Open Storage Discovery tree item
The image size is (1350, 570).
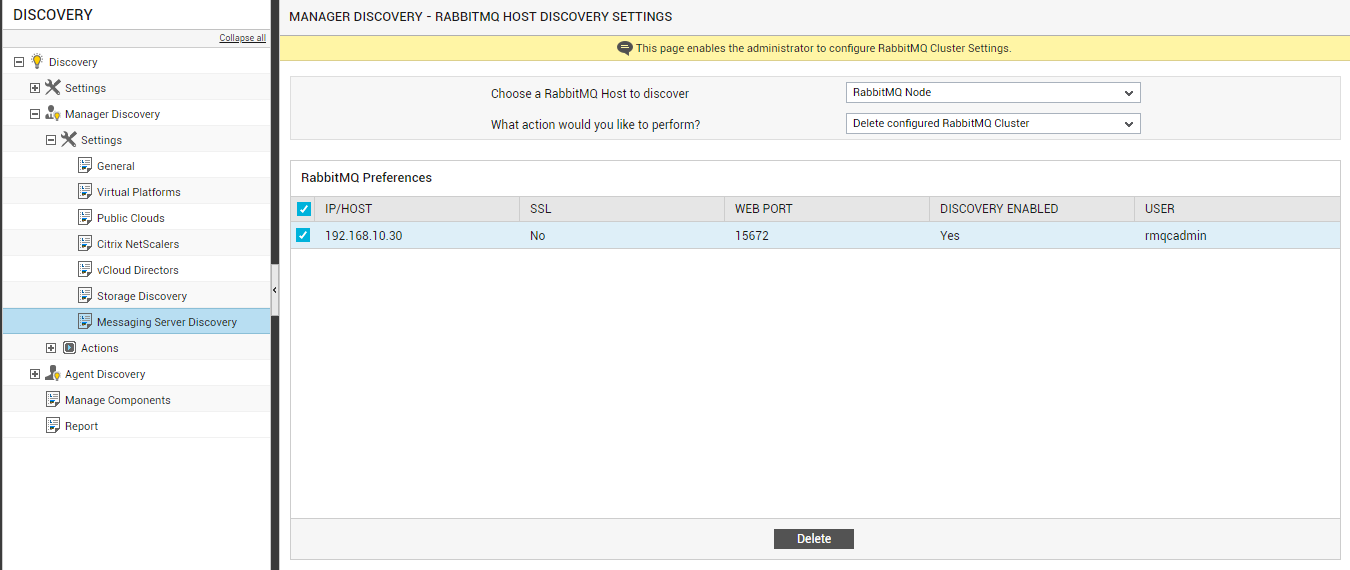(142, 296)
